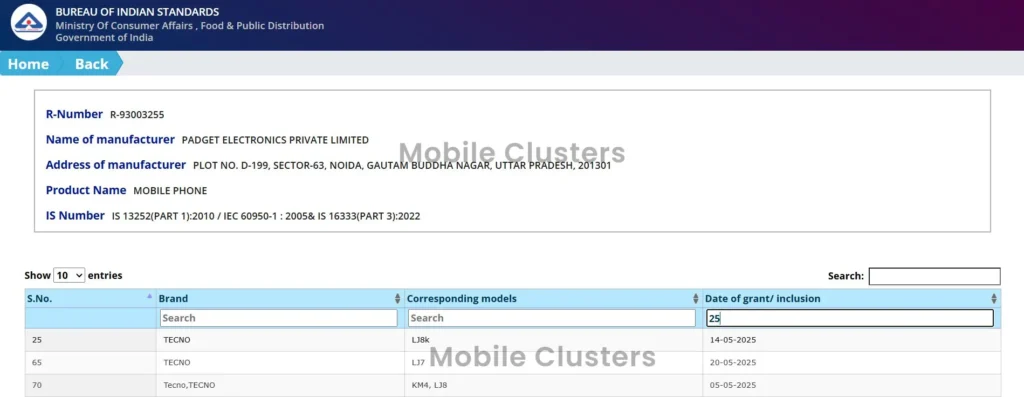Sort by Corresponding models sort arrows
This screenshot has width=1024, height=397.
point(696,298)
